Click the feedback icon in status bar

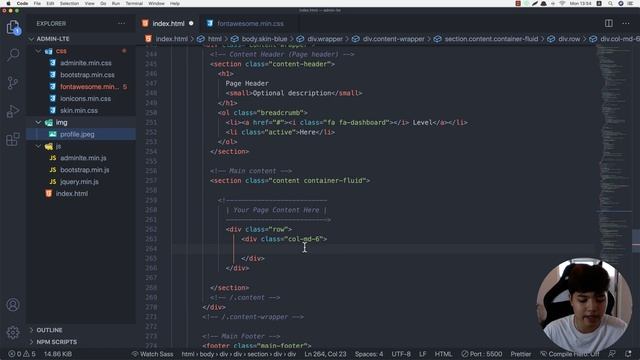612,354
